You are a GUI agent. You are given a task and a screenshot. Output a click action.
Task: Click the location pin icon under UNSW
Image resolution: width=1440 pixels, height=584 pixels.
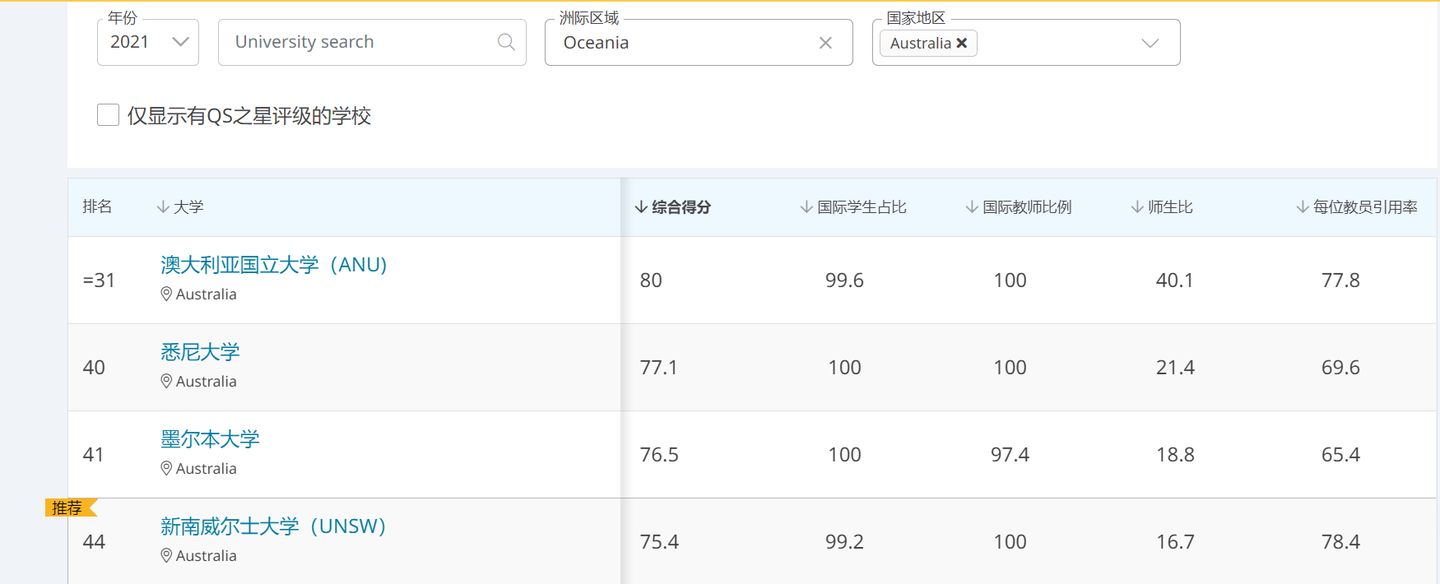point(166,555)
